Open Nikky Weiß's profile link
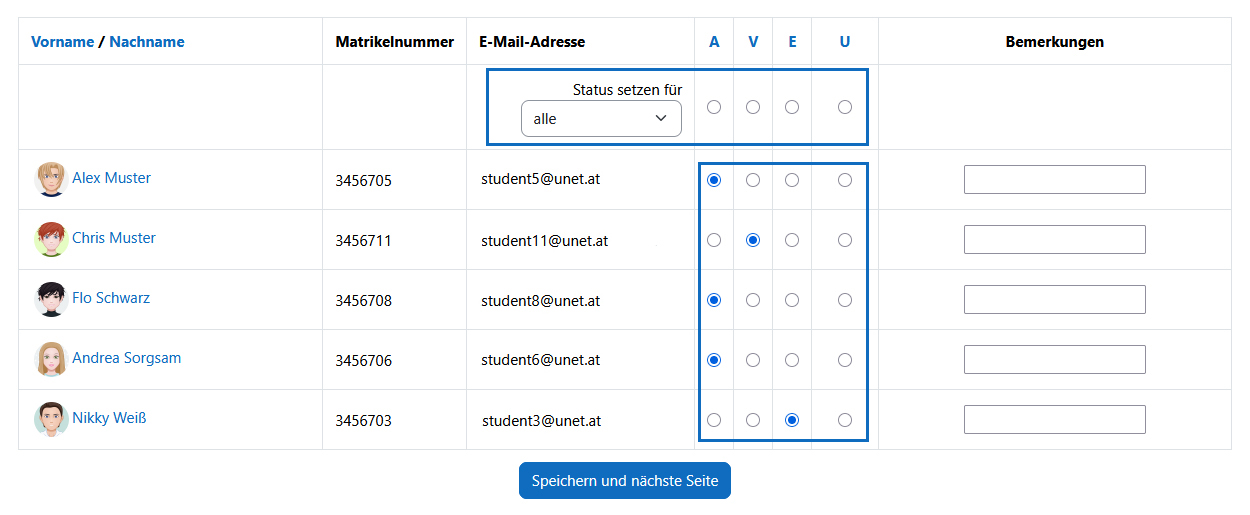The height and width of the screenshot is (515, 1250). 109,418
